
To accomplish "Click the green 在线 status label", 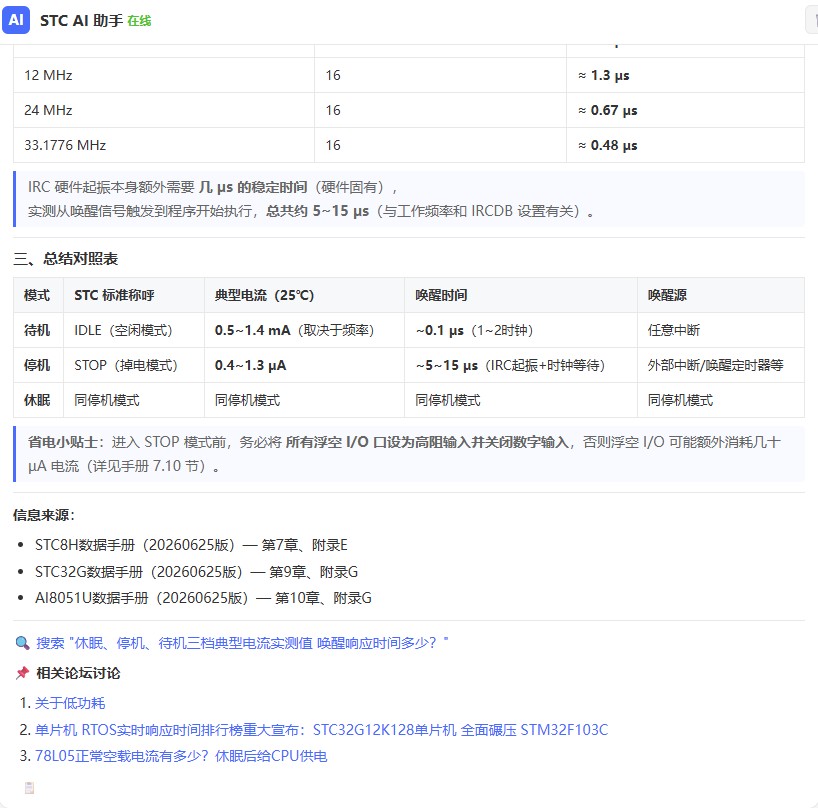I will coord(139,21).
